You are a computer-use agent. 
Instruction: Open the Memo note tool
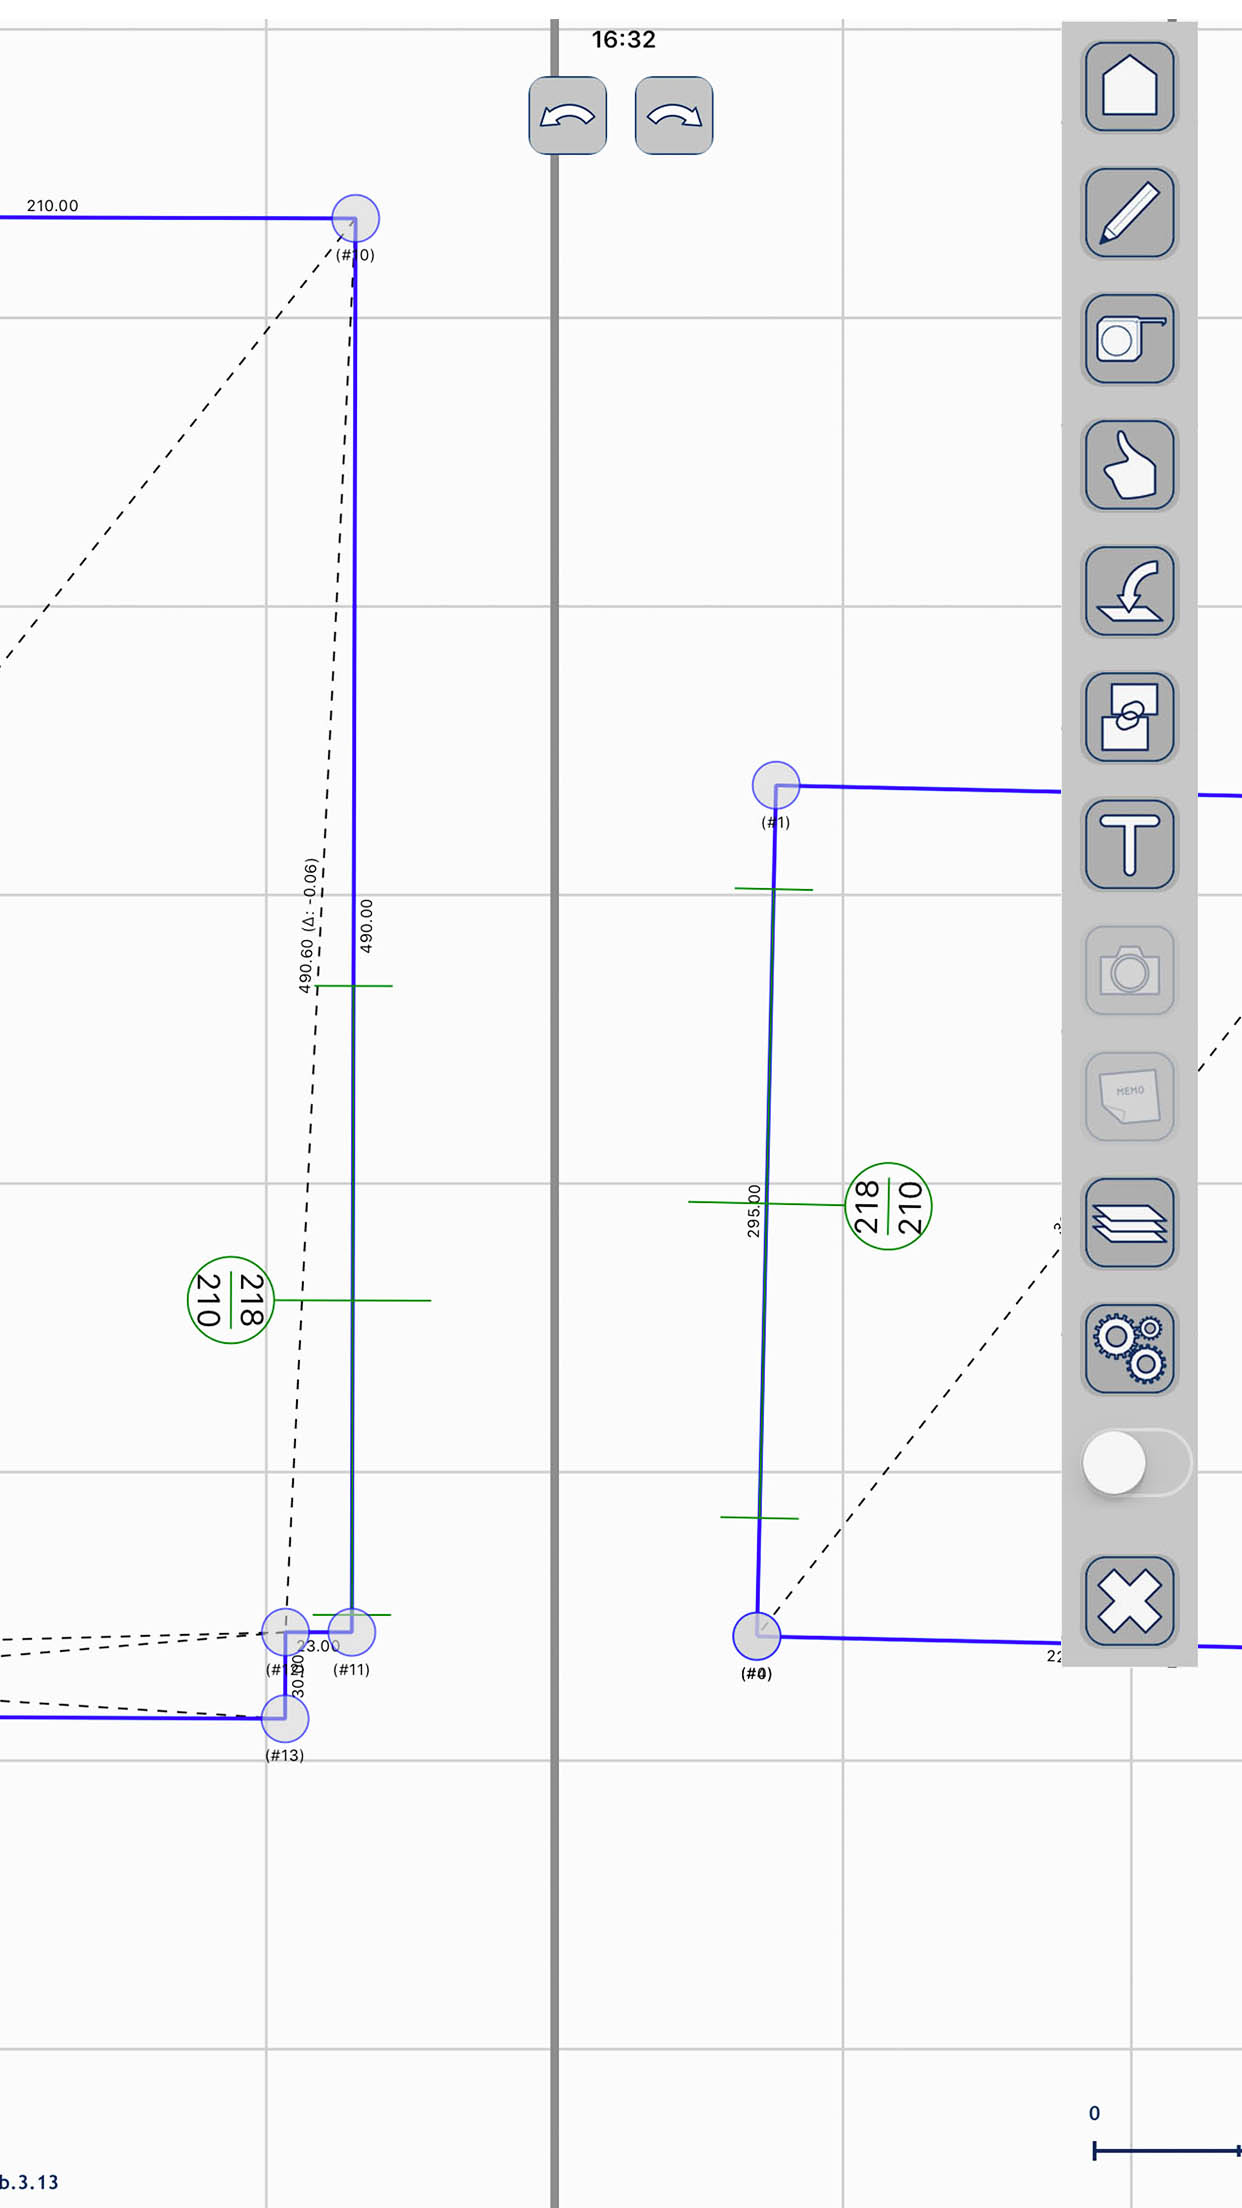tap(1129, 1096)
